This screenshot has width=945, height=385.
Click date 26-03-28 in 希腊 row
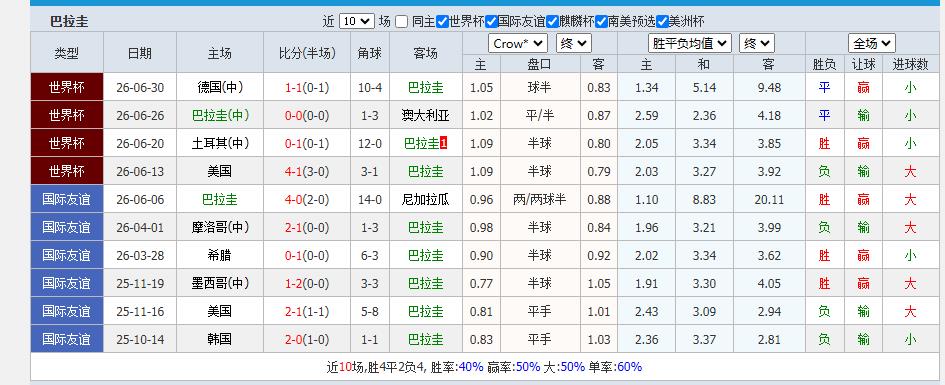140,255
